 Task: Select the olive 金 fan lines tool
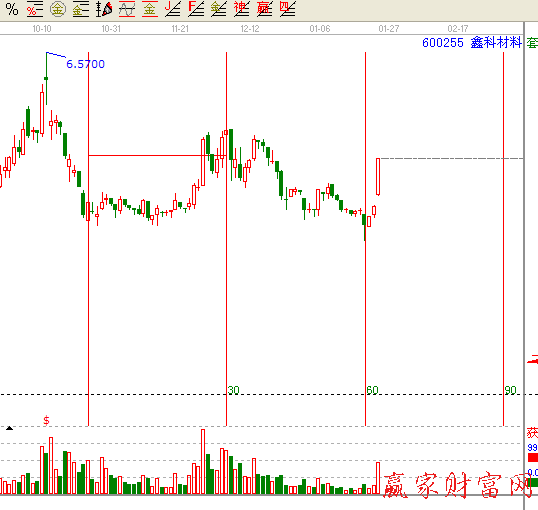click(219, 9)
